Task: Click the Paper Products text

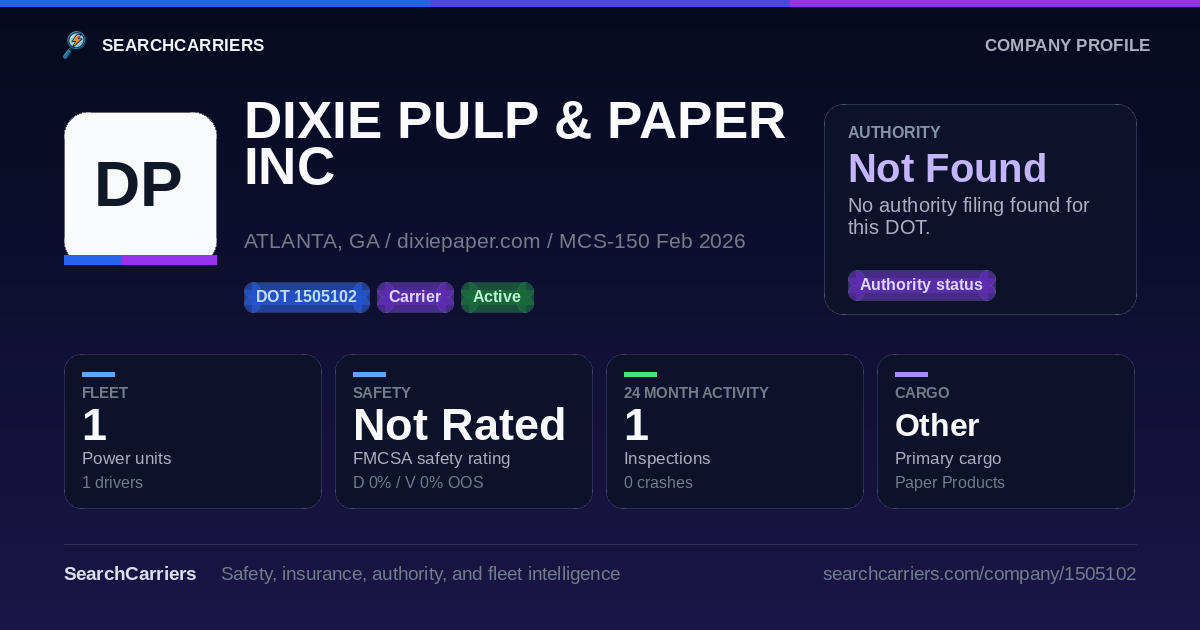Action: (950, 483)
